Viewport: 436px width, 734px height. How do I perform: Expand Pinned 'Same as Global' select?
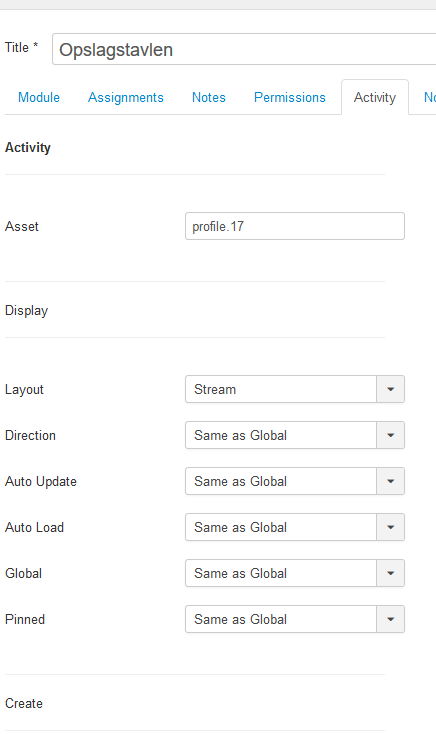(295, 619)
